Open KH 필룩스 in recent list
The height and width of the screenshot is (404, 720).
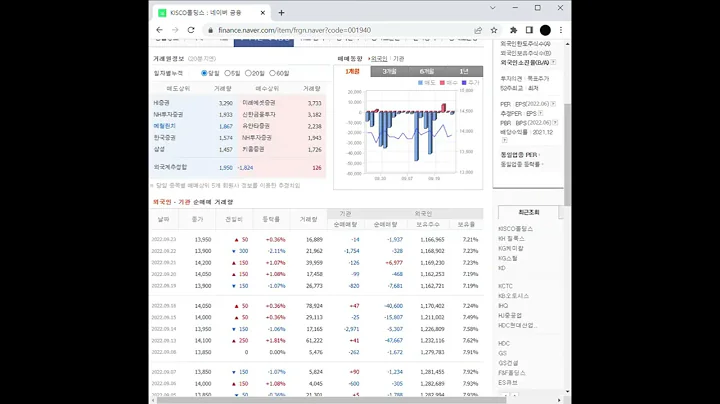[511, 239]
